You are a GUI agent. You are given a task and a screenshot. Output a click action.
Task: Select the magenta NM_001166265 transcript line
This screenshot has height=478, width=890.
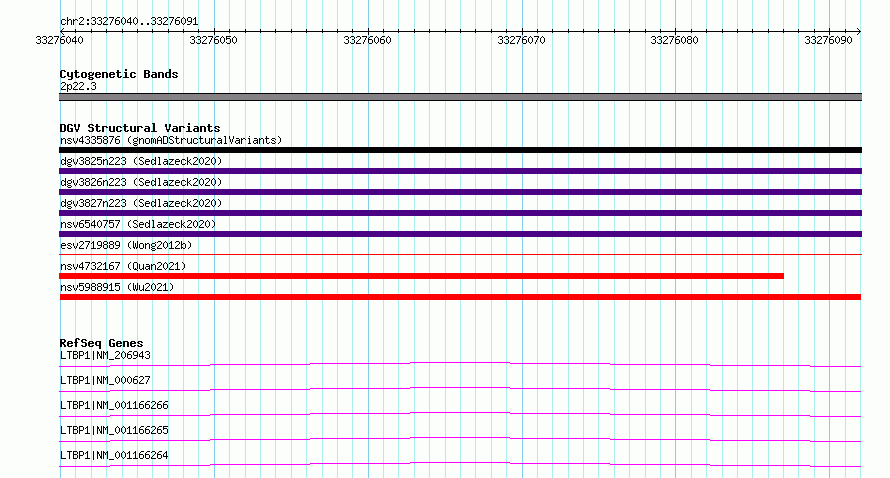460,439
